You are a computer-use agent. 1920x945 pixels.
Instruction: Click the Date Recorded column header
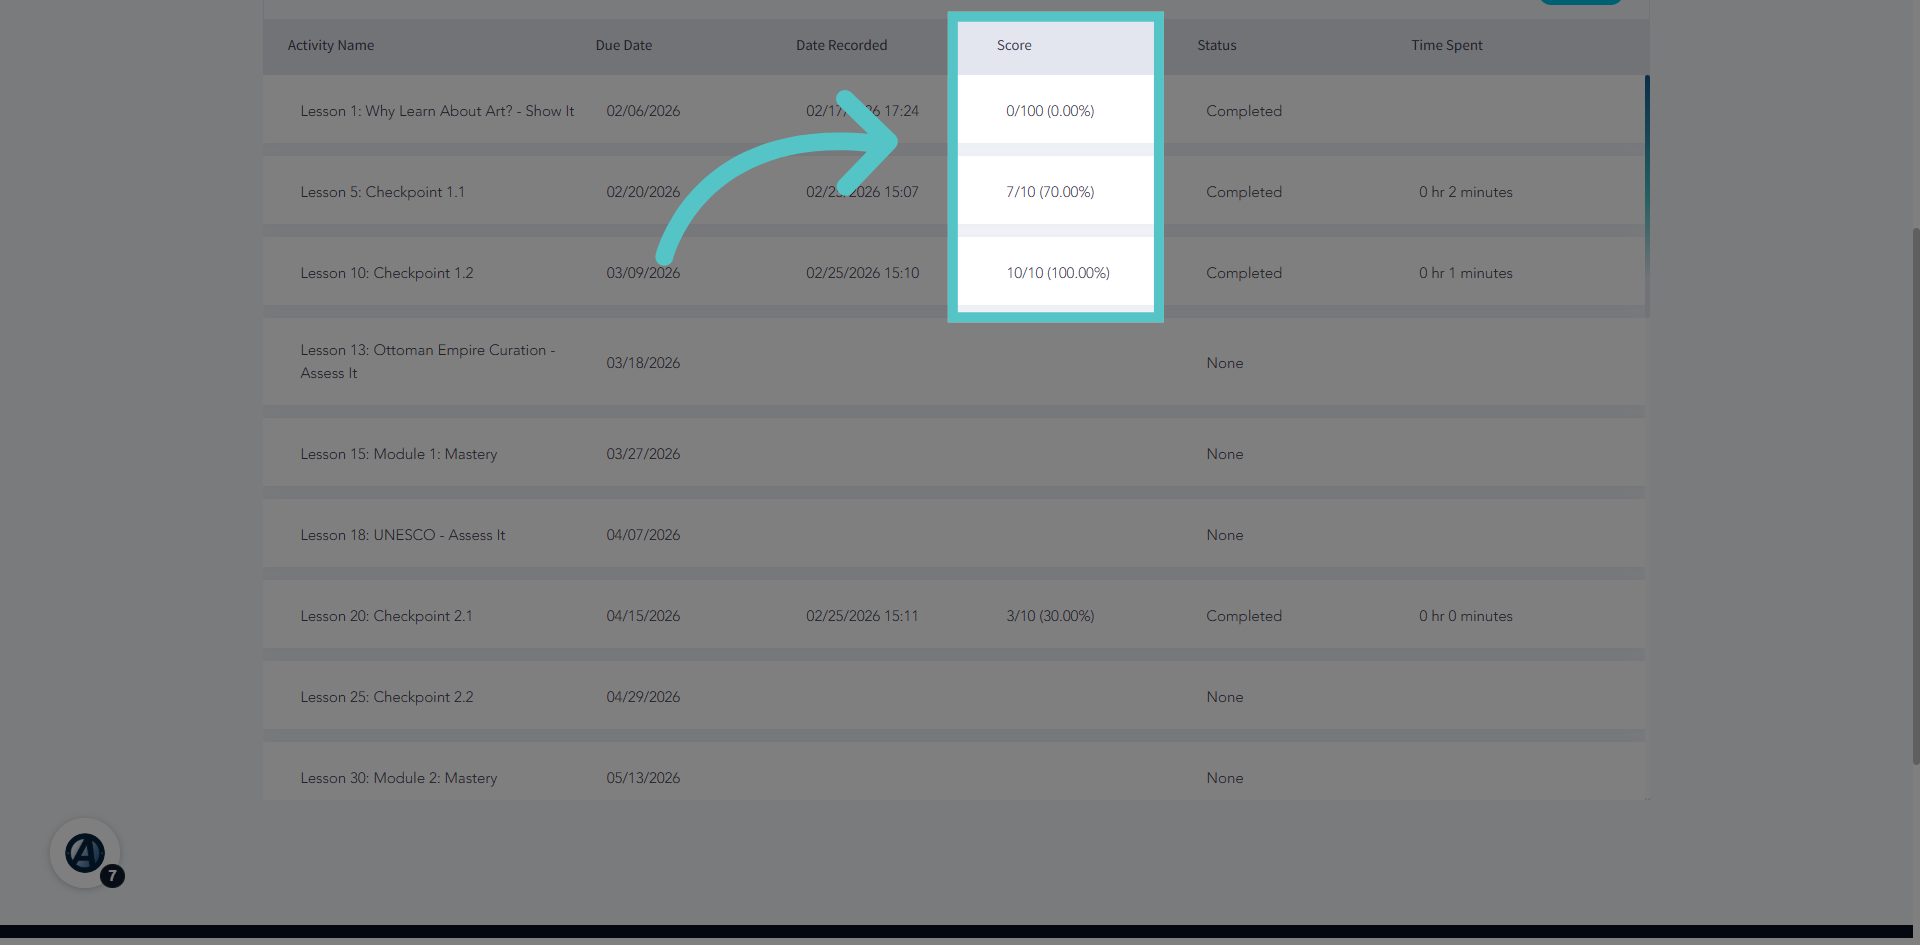tap(841, 45)
